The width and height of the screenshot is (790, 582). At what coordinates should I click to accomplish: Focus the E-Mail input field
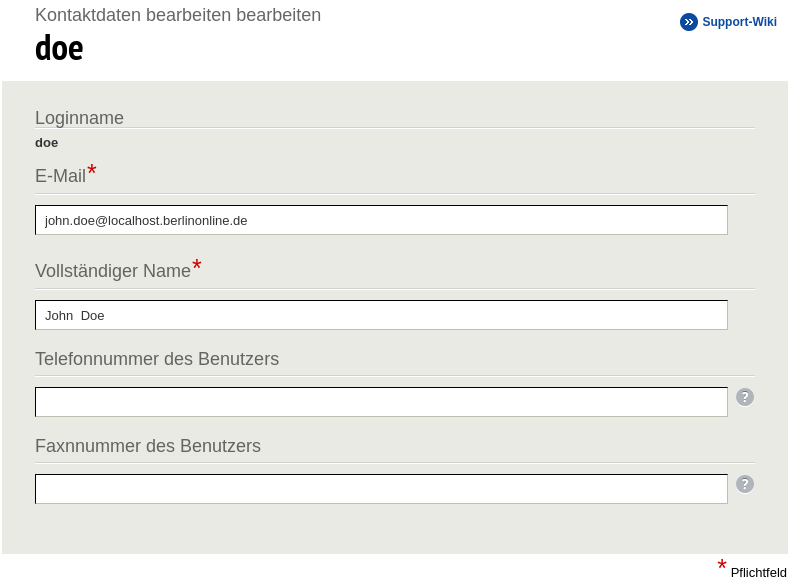tap(381, 220)
